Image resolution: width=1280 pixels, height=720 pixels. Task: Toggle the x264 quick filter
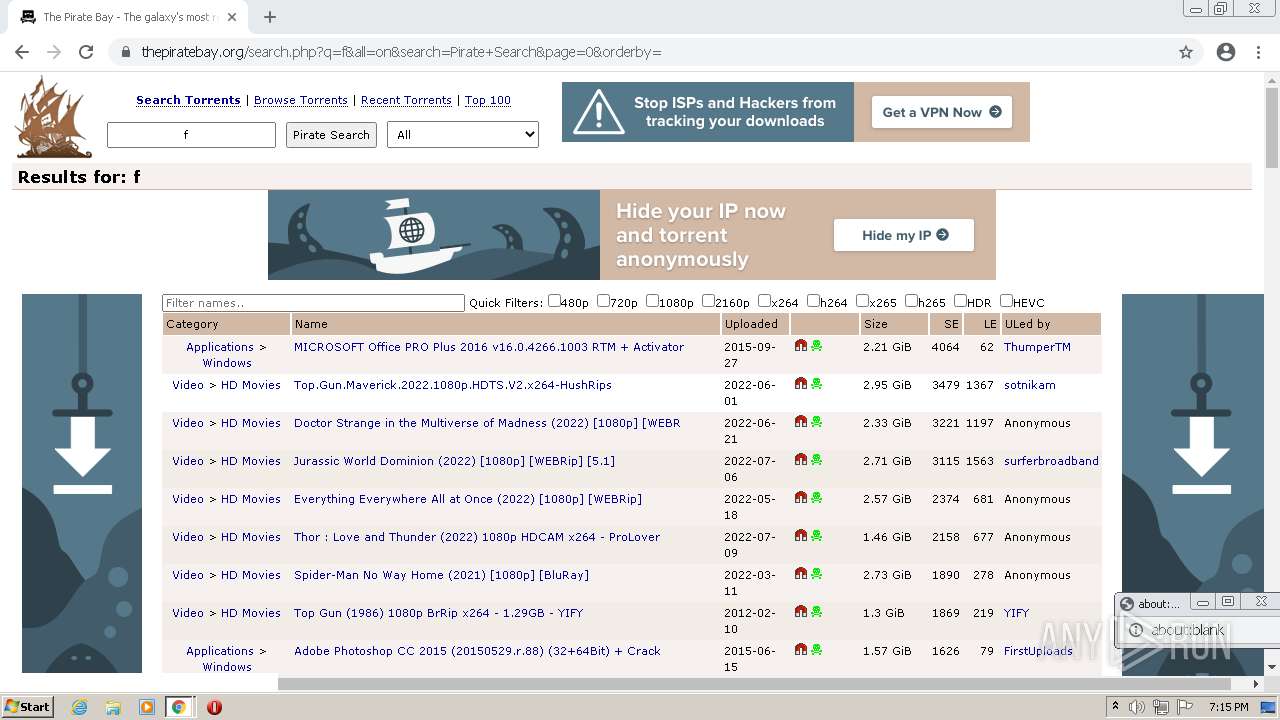(764, 301)
